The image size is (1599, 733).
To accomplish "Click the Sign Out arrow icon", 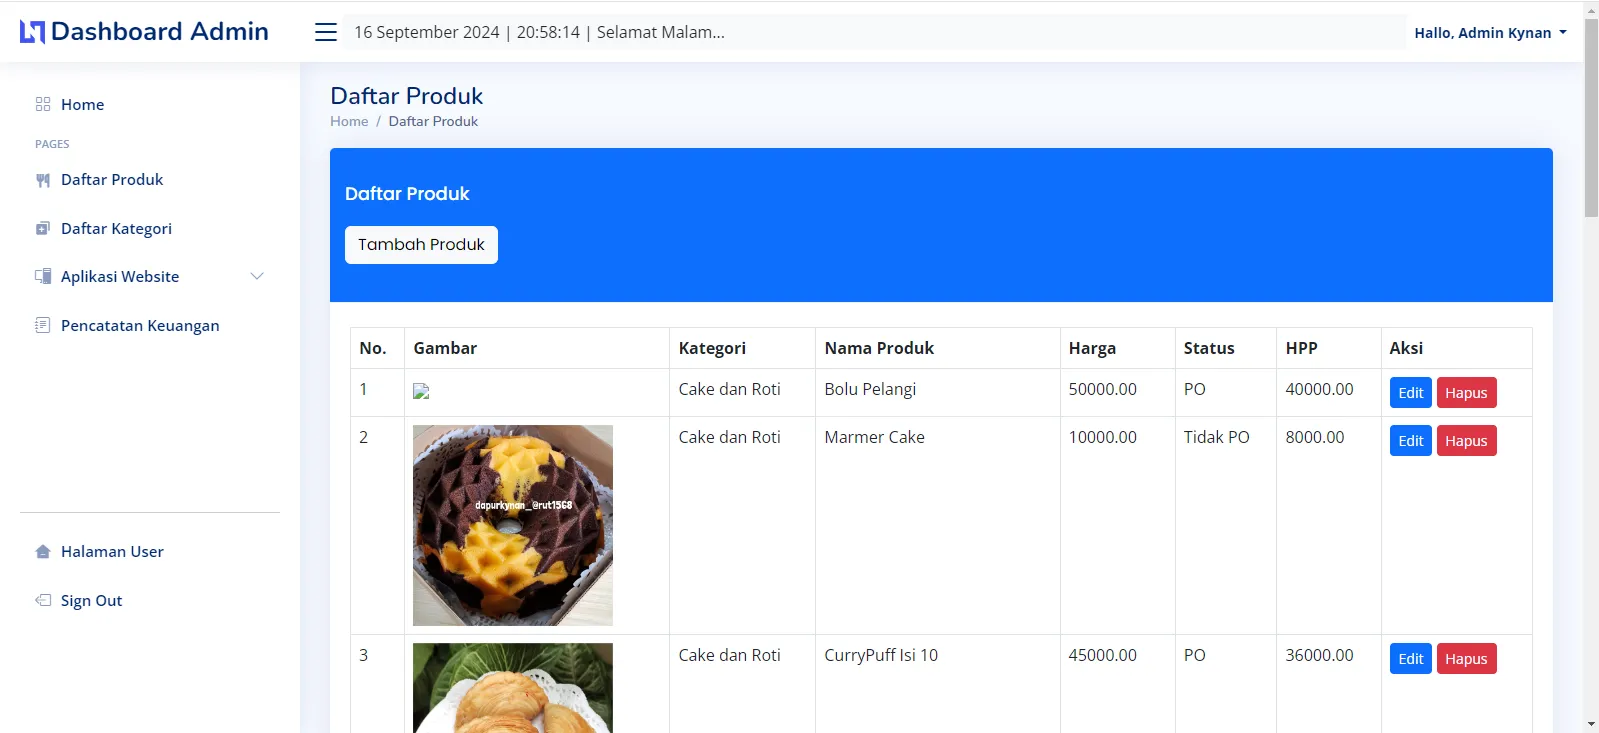I will coord(43,600).
